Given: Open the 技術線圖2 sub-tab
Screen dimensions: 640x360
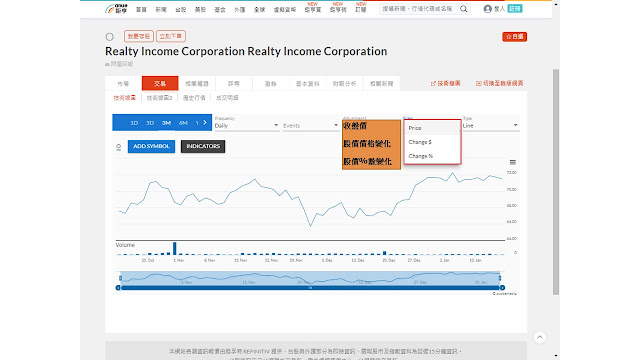Looking at the screenshot, I should tap(159, 98).
